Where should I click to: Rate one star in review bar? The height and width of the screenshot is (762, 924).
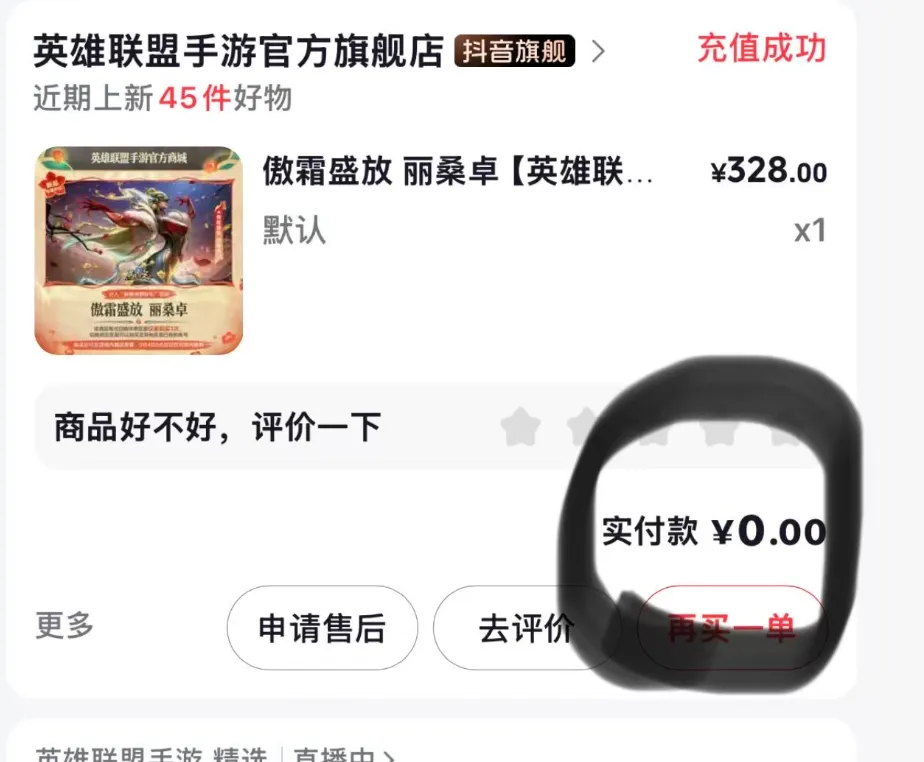coord(521,425)
